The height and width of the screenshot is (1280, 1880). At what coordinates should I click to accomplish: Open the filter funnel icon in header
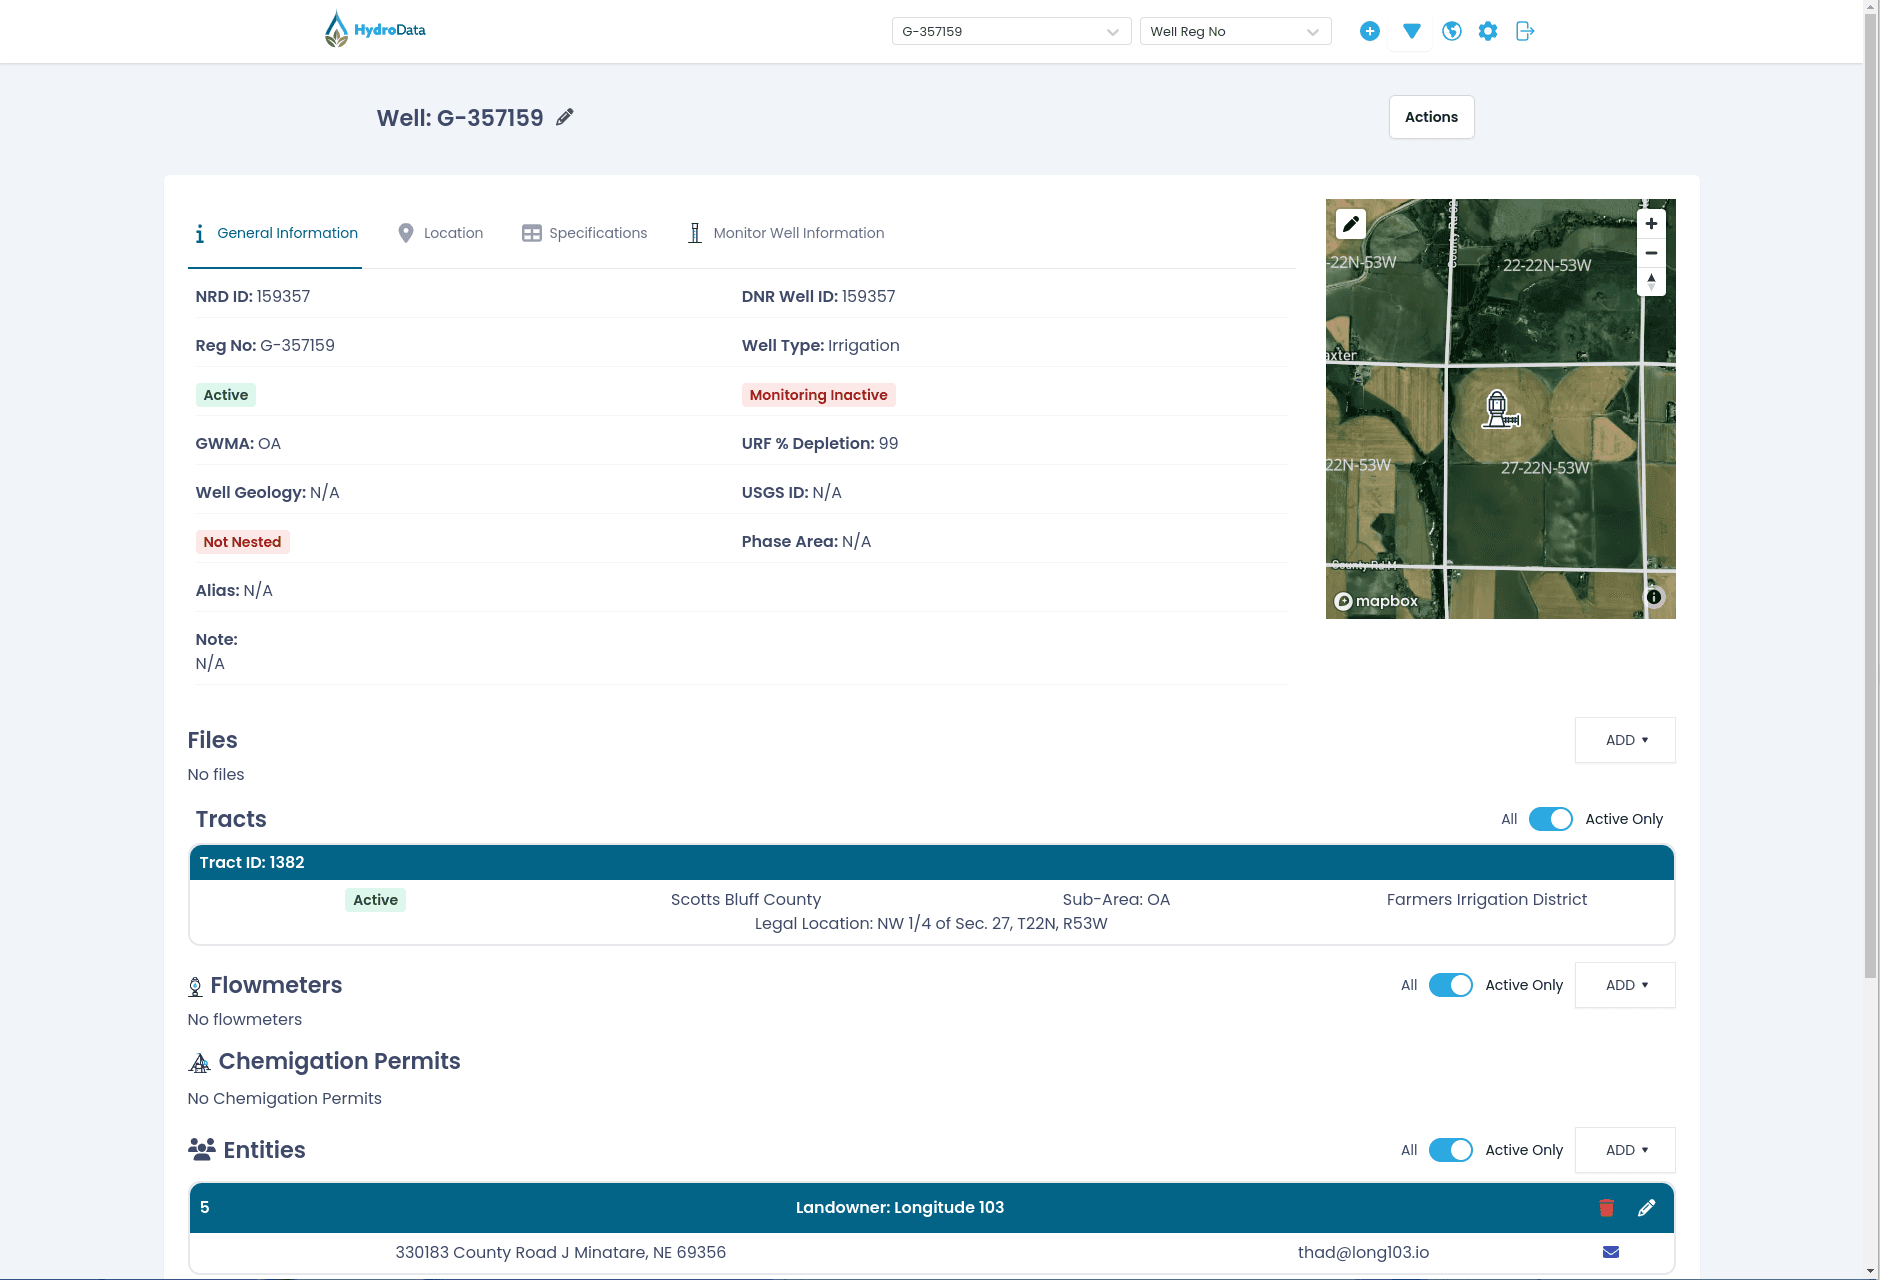point(1411,31)
